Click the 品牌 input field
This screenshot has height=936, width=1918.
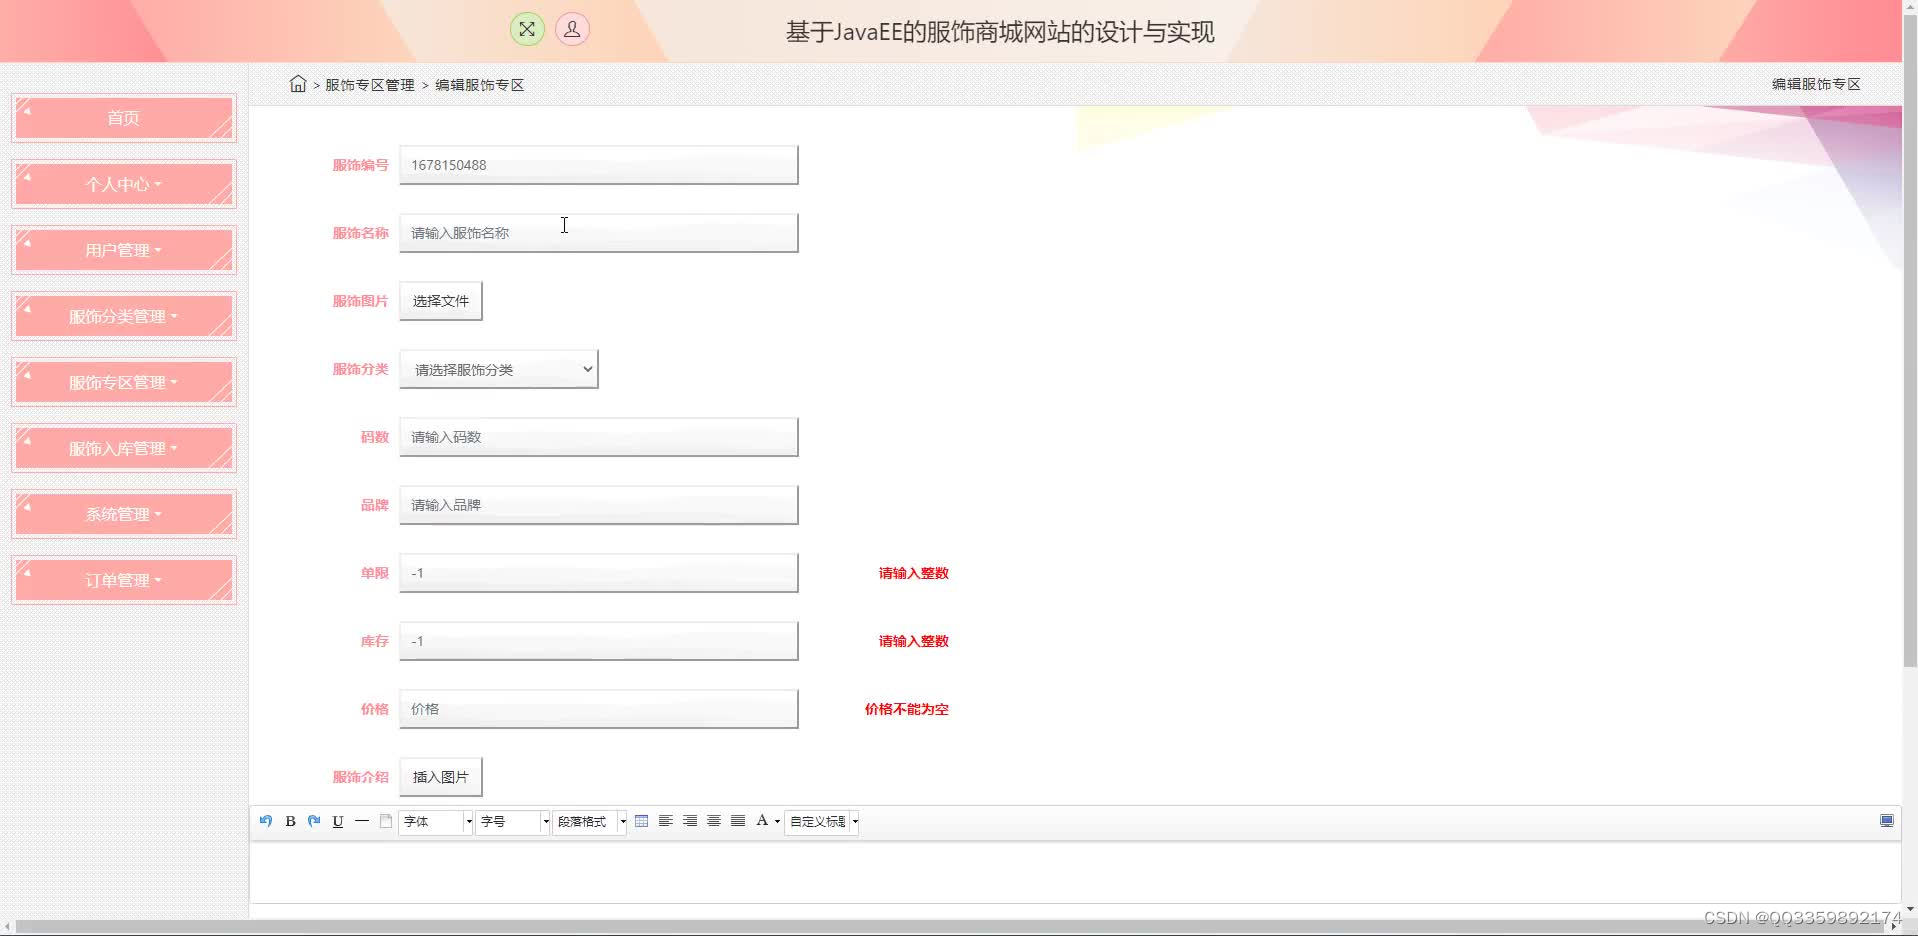click(x=599, y=505)
